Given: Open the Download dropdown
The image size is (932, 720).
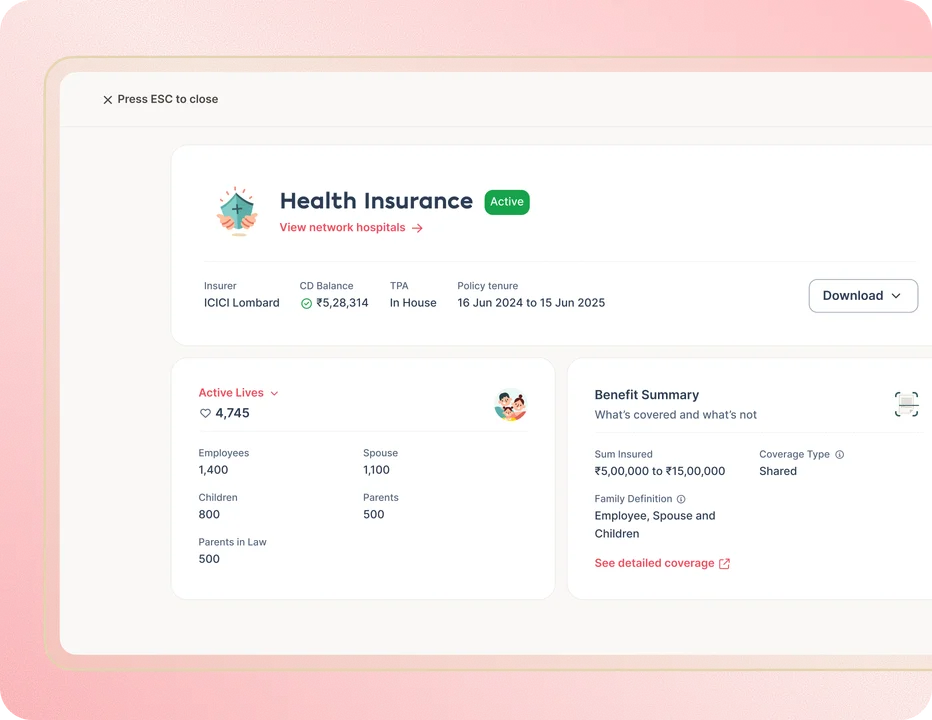Looking at the screenshot, I should click(862, 295).
